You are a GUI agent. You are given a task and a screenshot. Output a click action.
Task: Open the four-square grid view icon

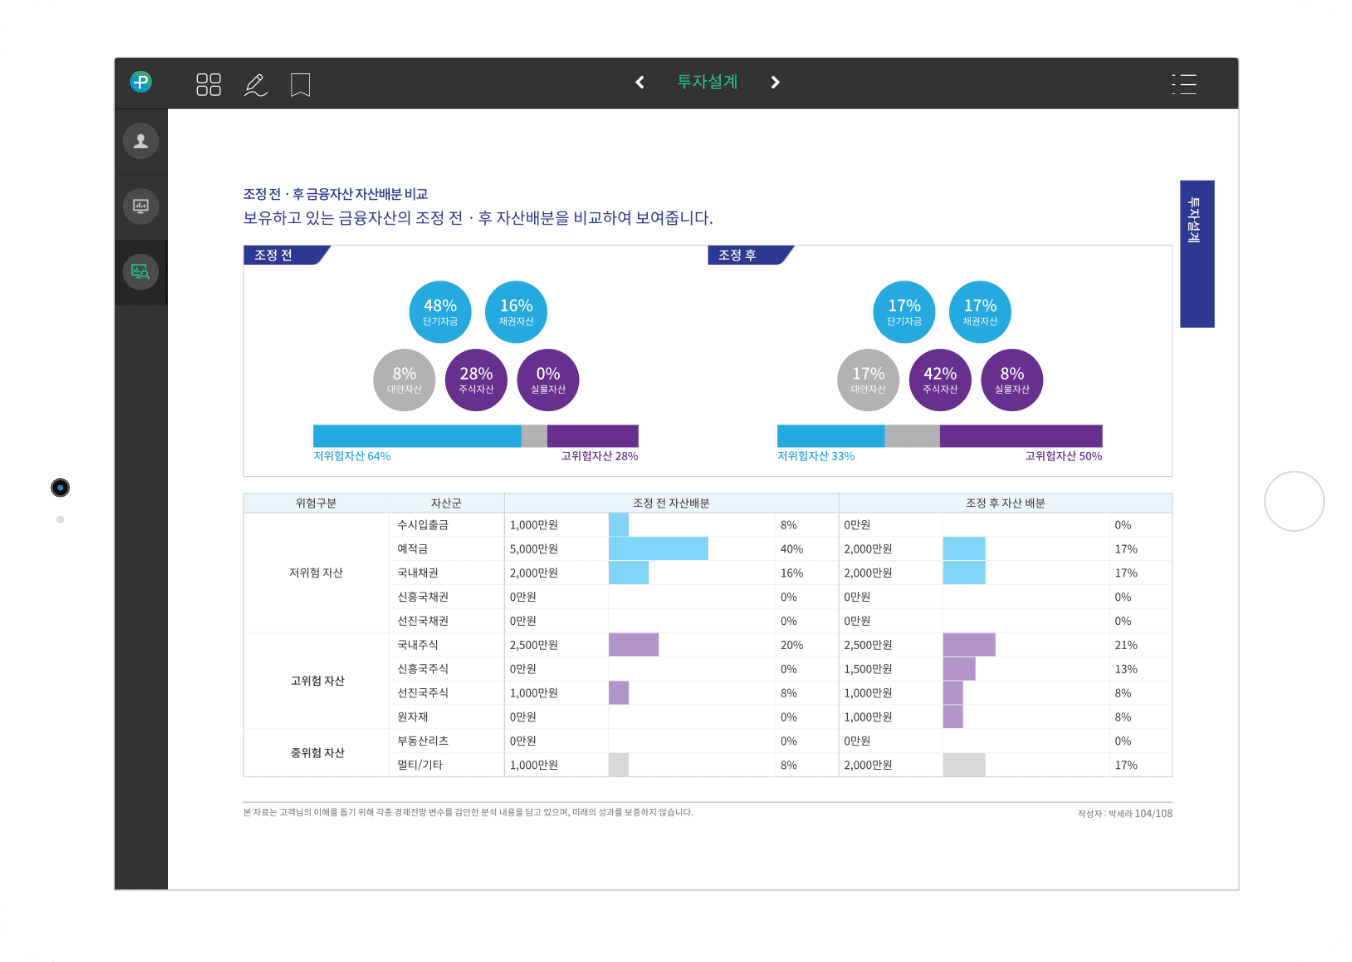(x=208, y=84)
